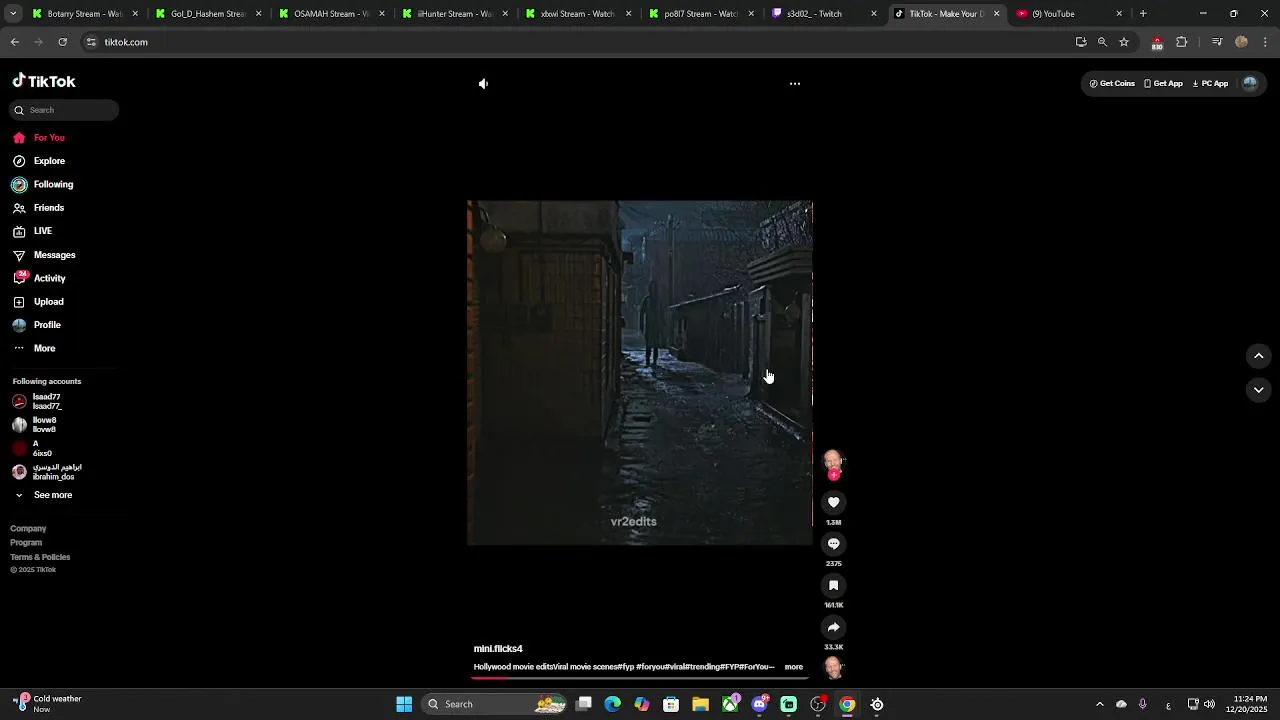Switch to s3d02_ Twitch tab
The height and width of the screenshot is (720, 1280).
(825, 14)
